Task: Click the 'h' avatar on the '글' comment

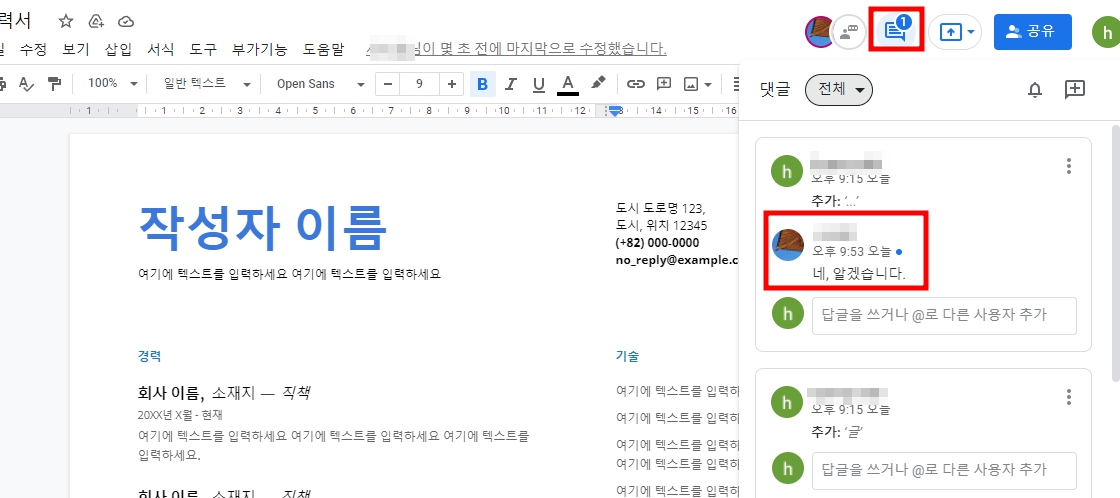Action: pyautogui.click(x=786, y=402)
